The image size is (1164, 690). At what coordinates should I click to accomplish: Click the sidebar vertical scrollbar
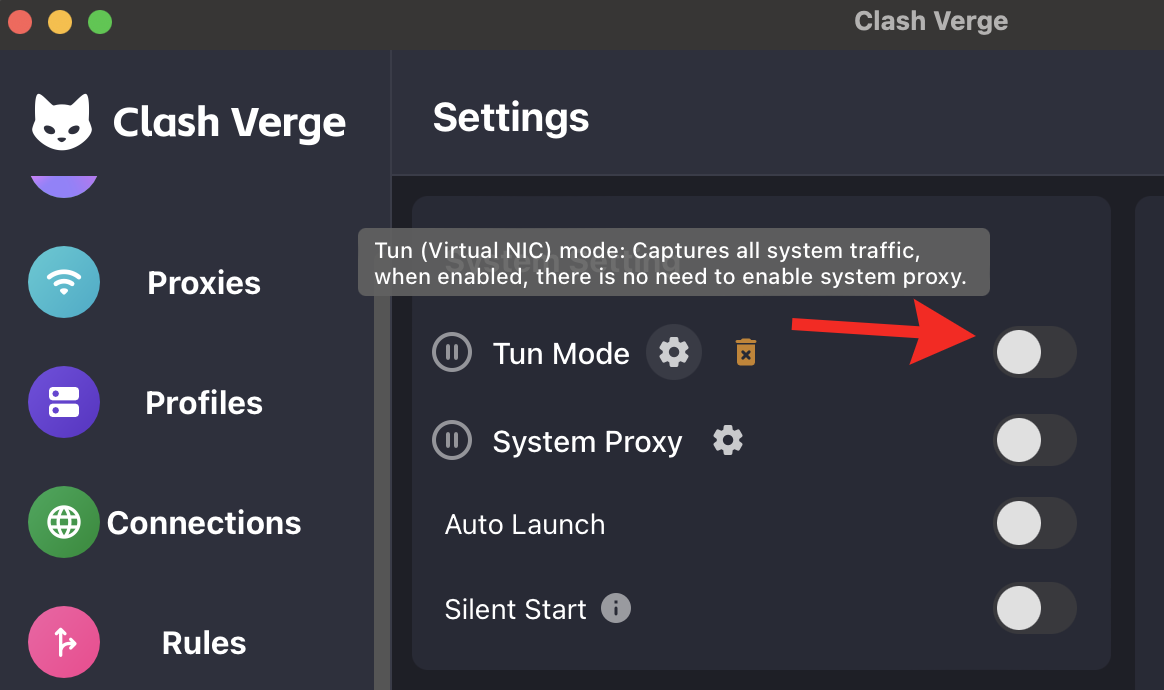(x=382, y=490)
